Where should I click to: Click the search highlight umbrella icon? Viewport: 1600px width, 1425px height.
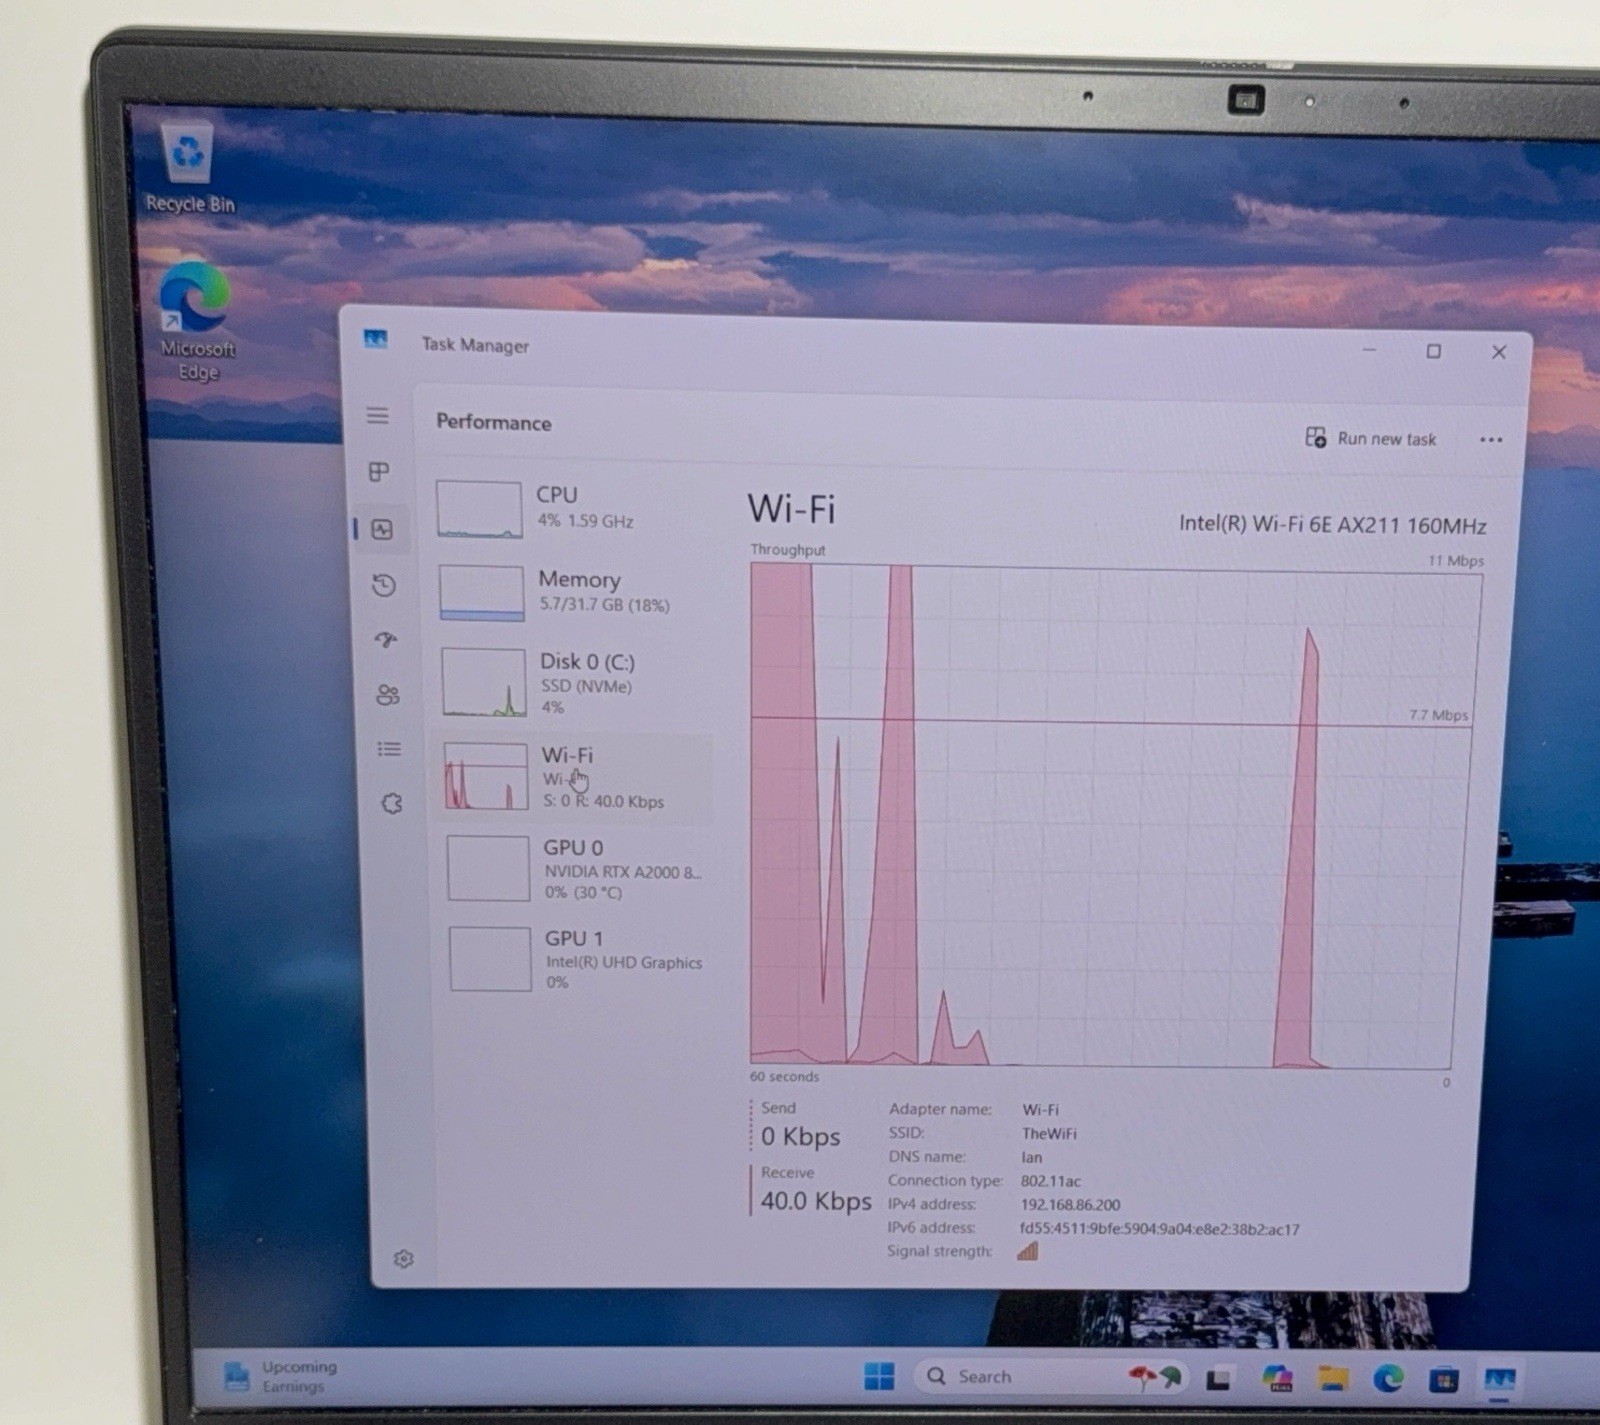(x=1155, y=1378)
